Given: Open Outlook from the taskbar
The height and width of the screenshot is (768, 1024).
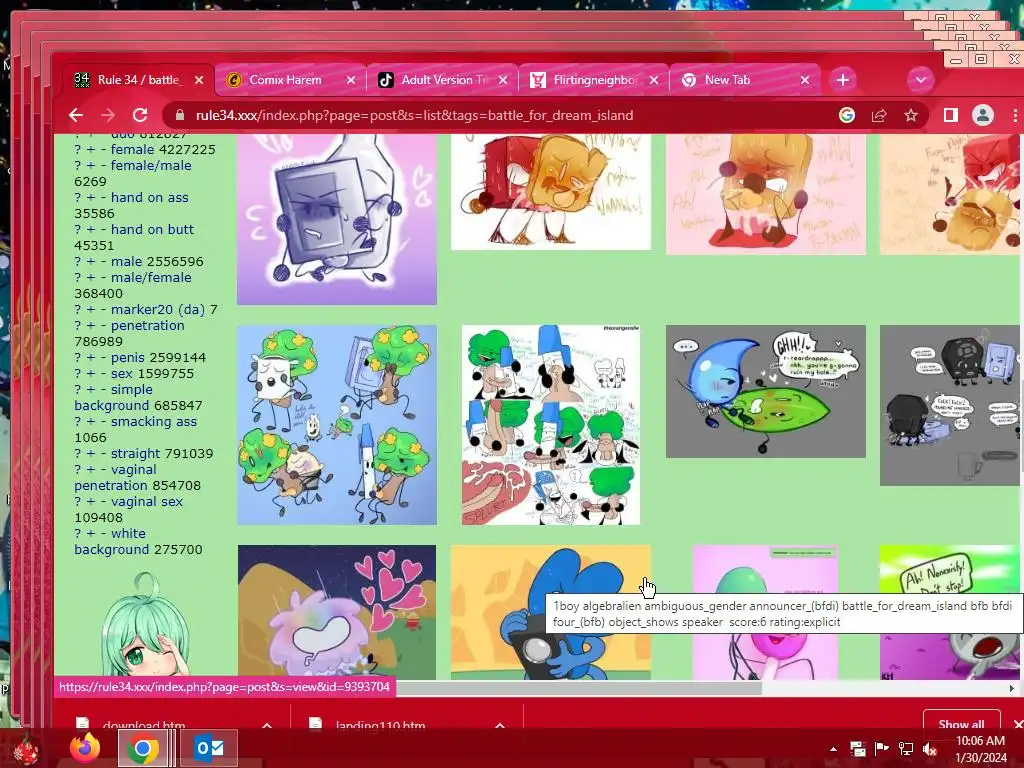Looking at the screenshot, I should (208, 748).
